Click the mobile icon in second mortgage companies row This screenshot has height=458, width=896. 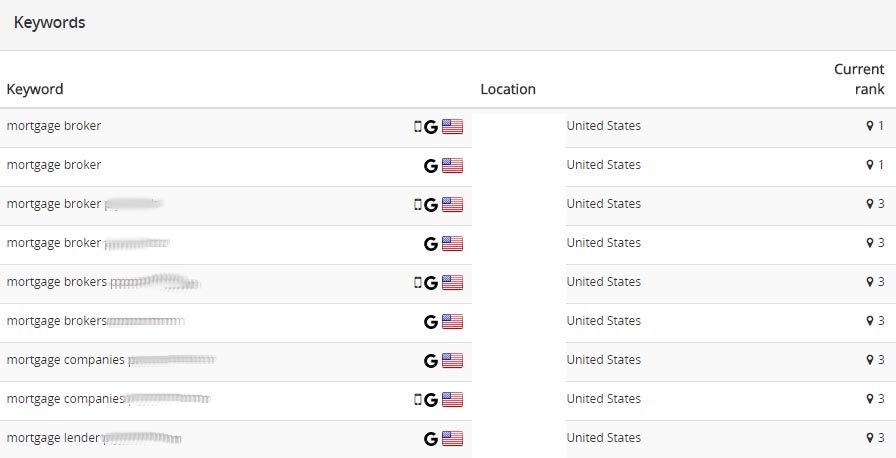(418, 399)
